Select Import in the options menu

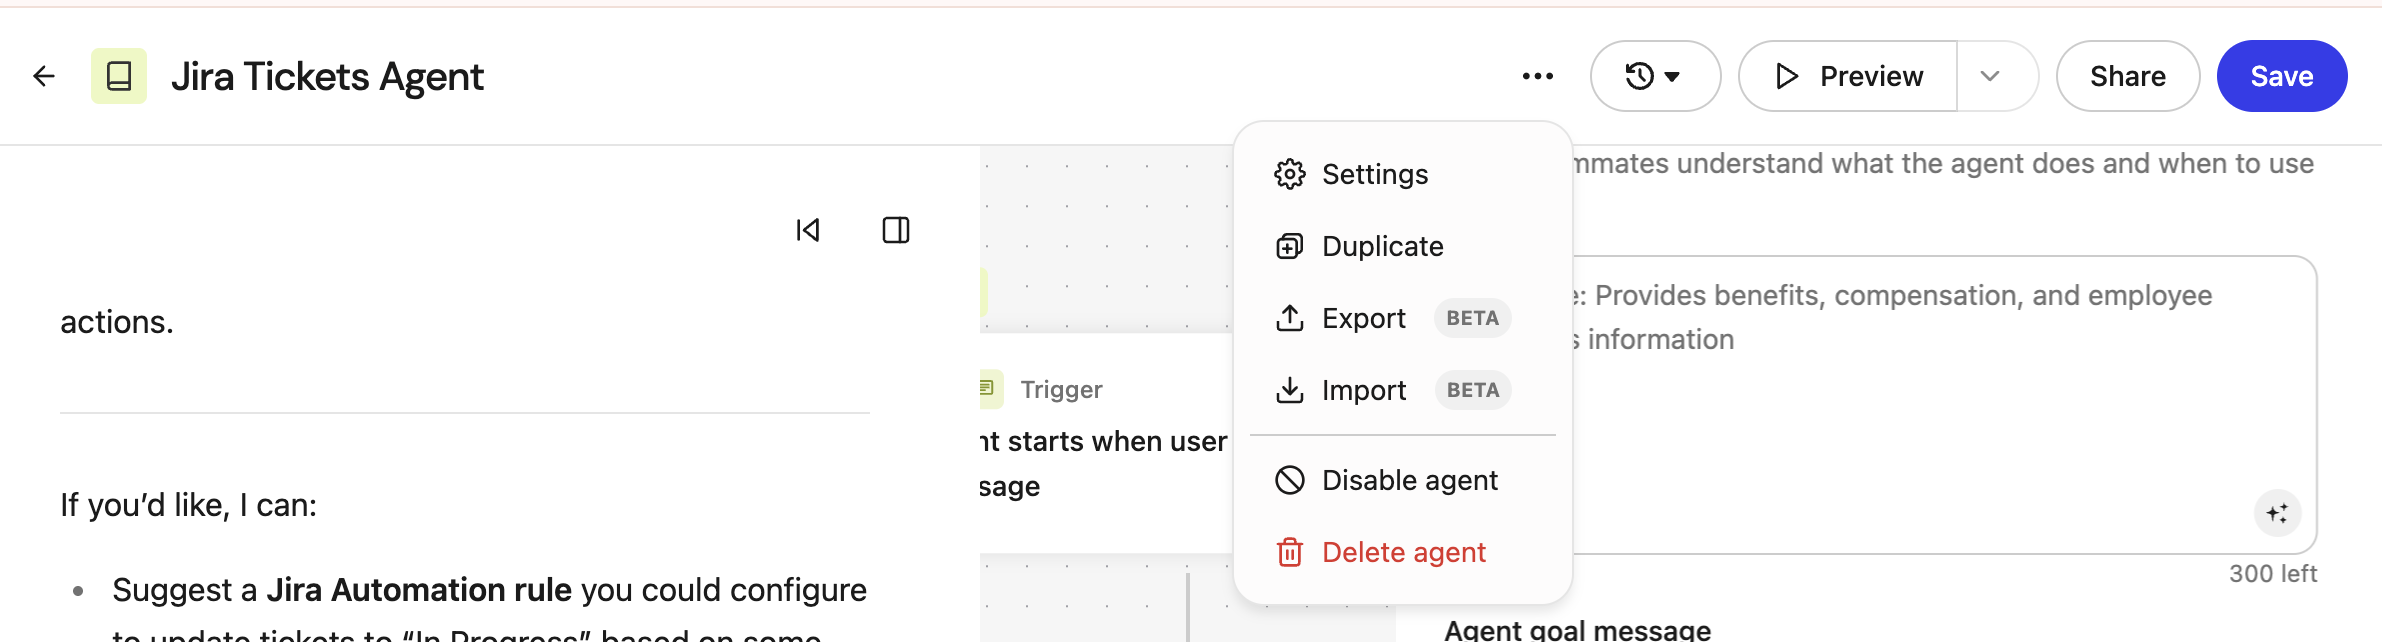click(x=1363, y=390)
